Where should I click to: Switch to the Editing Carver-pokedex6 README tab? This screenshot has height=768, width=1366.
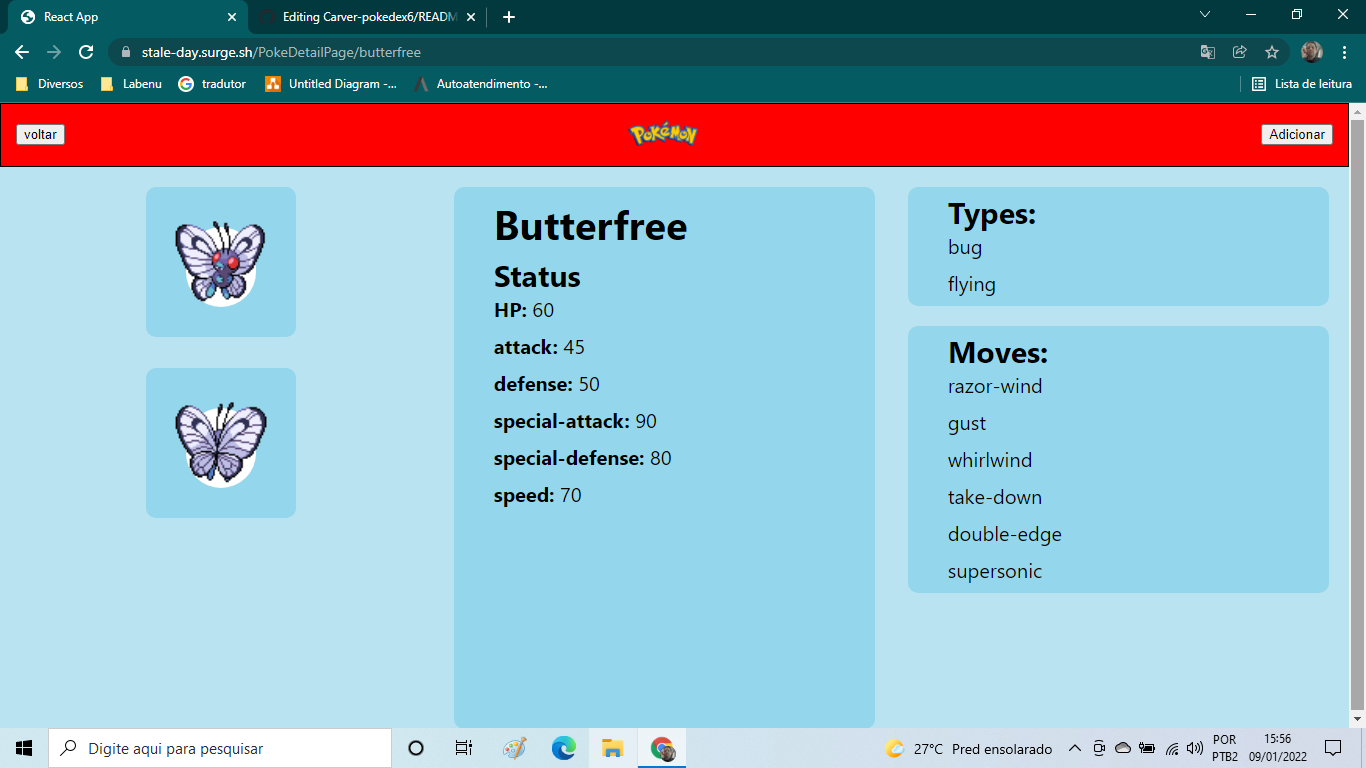tap(366, 17)
